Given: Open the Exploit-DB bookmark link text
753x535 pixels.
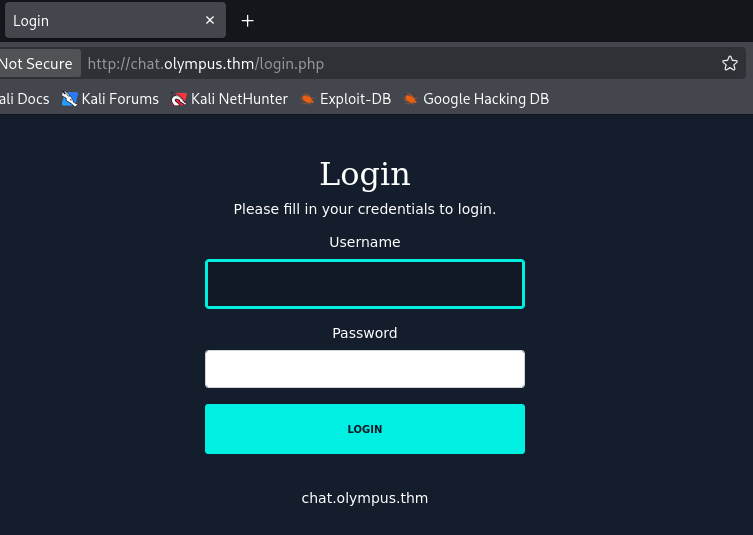Looking at the screenshot, I should 355,99.
